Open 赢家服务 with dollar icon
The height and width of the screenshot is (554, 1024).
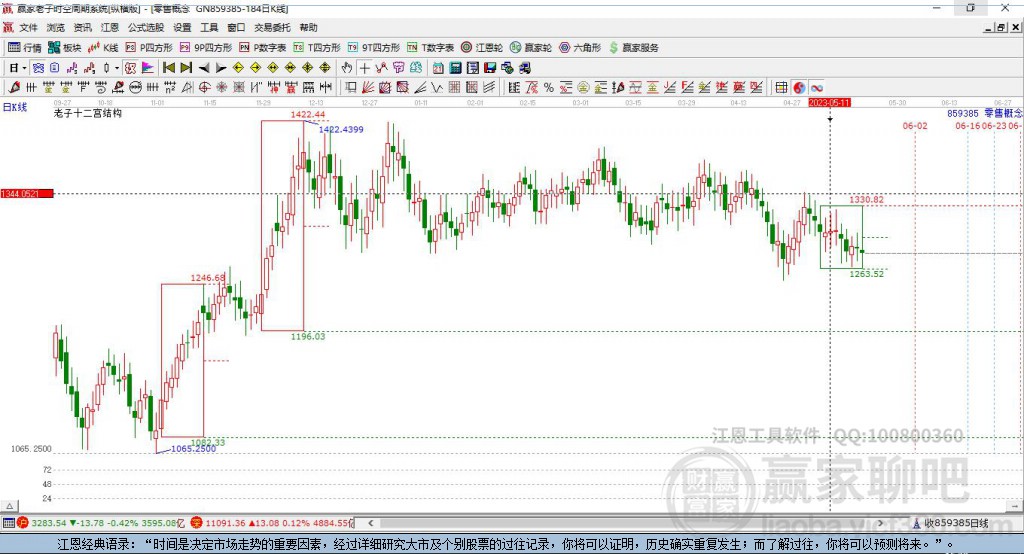pyautogui.click(x=634, y=48)
